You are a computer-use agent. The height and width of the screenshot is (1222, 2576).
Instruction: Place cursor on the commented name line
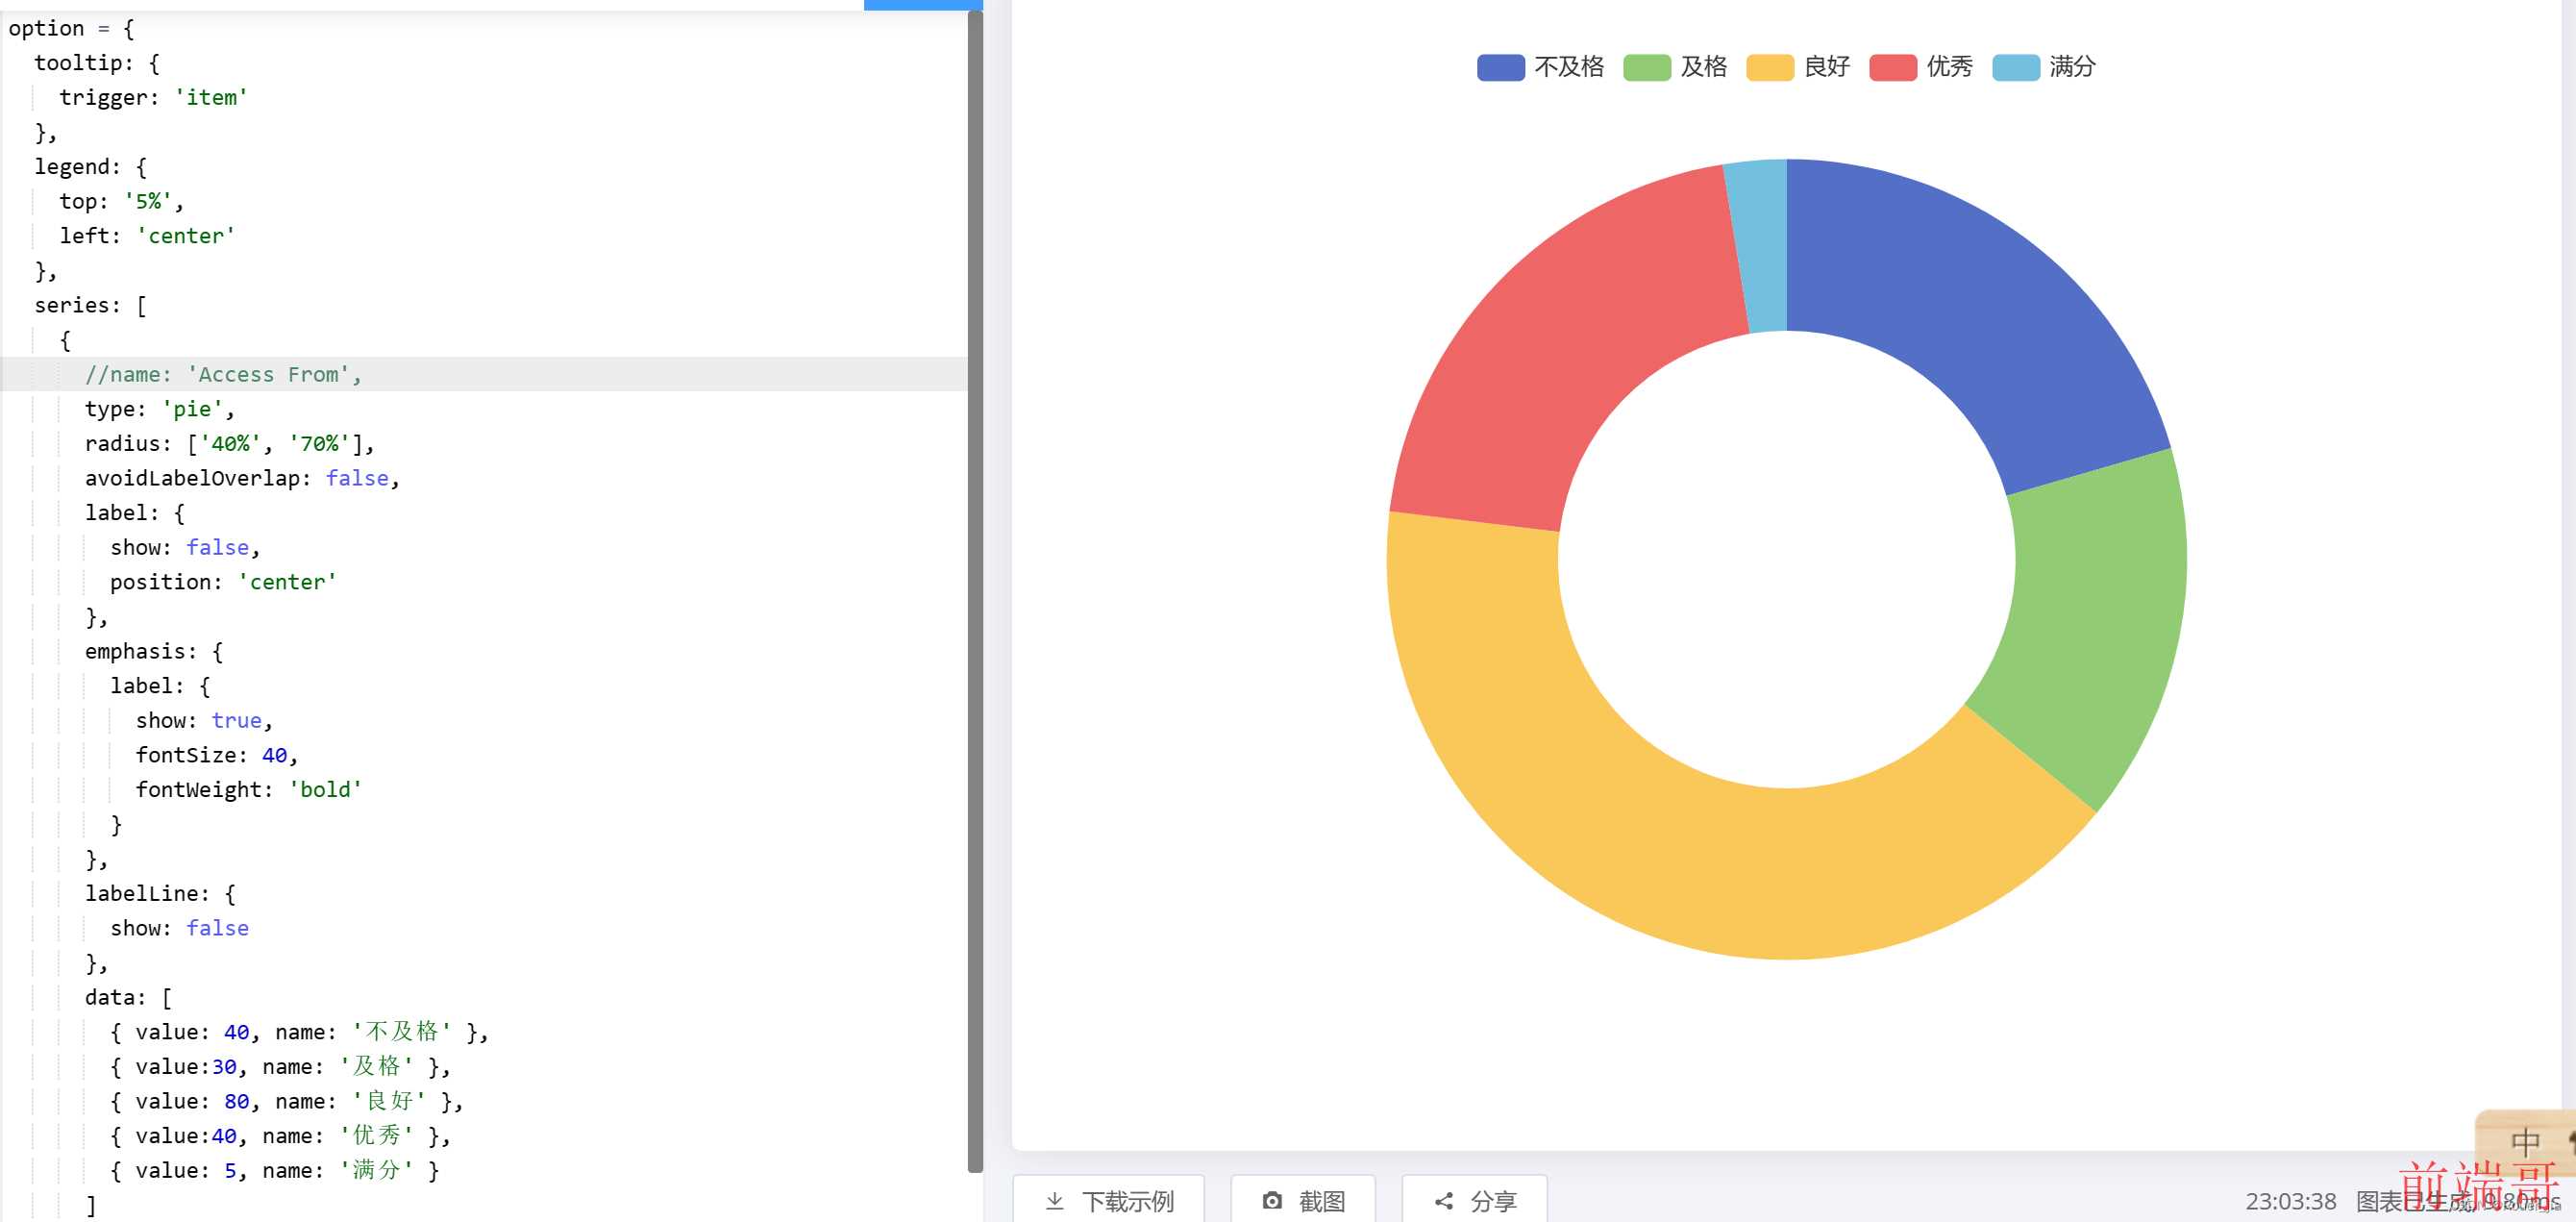223,374
